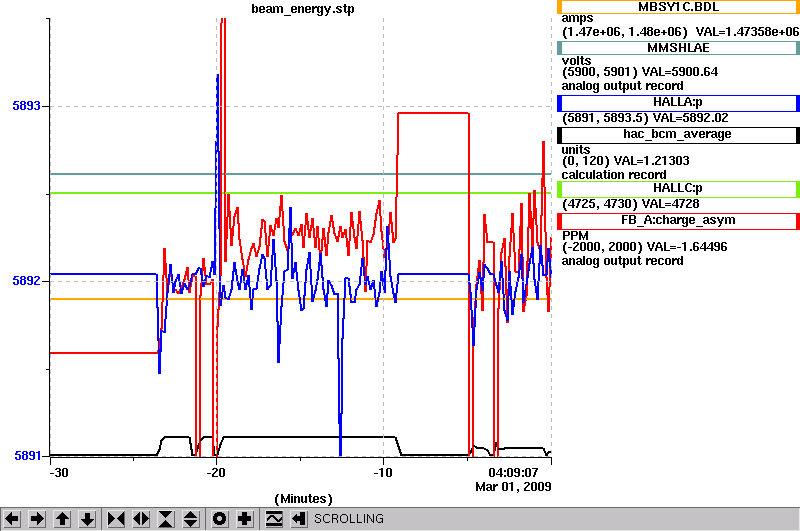Viewport: 800px width, 531px height.
Task: Click the 5893 y-axis label
Action: (x=27, y=106)
